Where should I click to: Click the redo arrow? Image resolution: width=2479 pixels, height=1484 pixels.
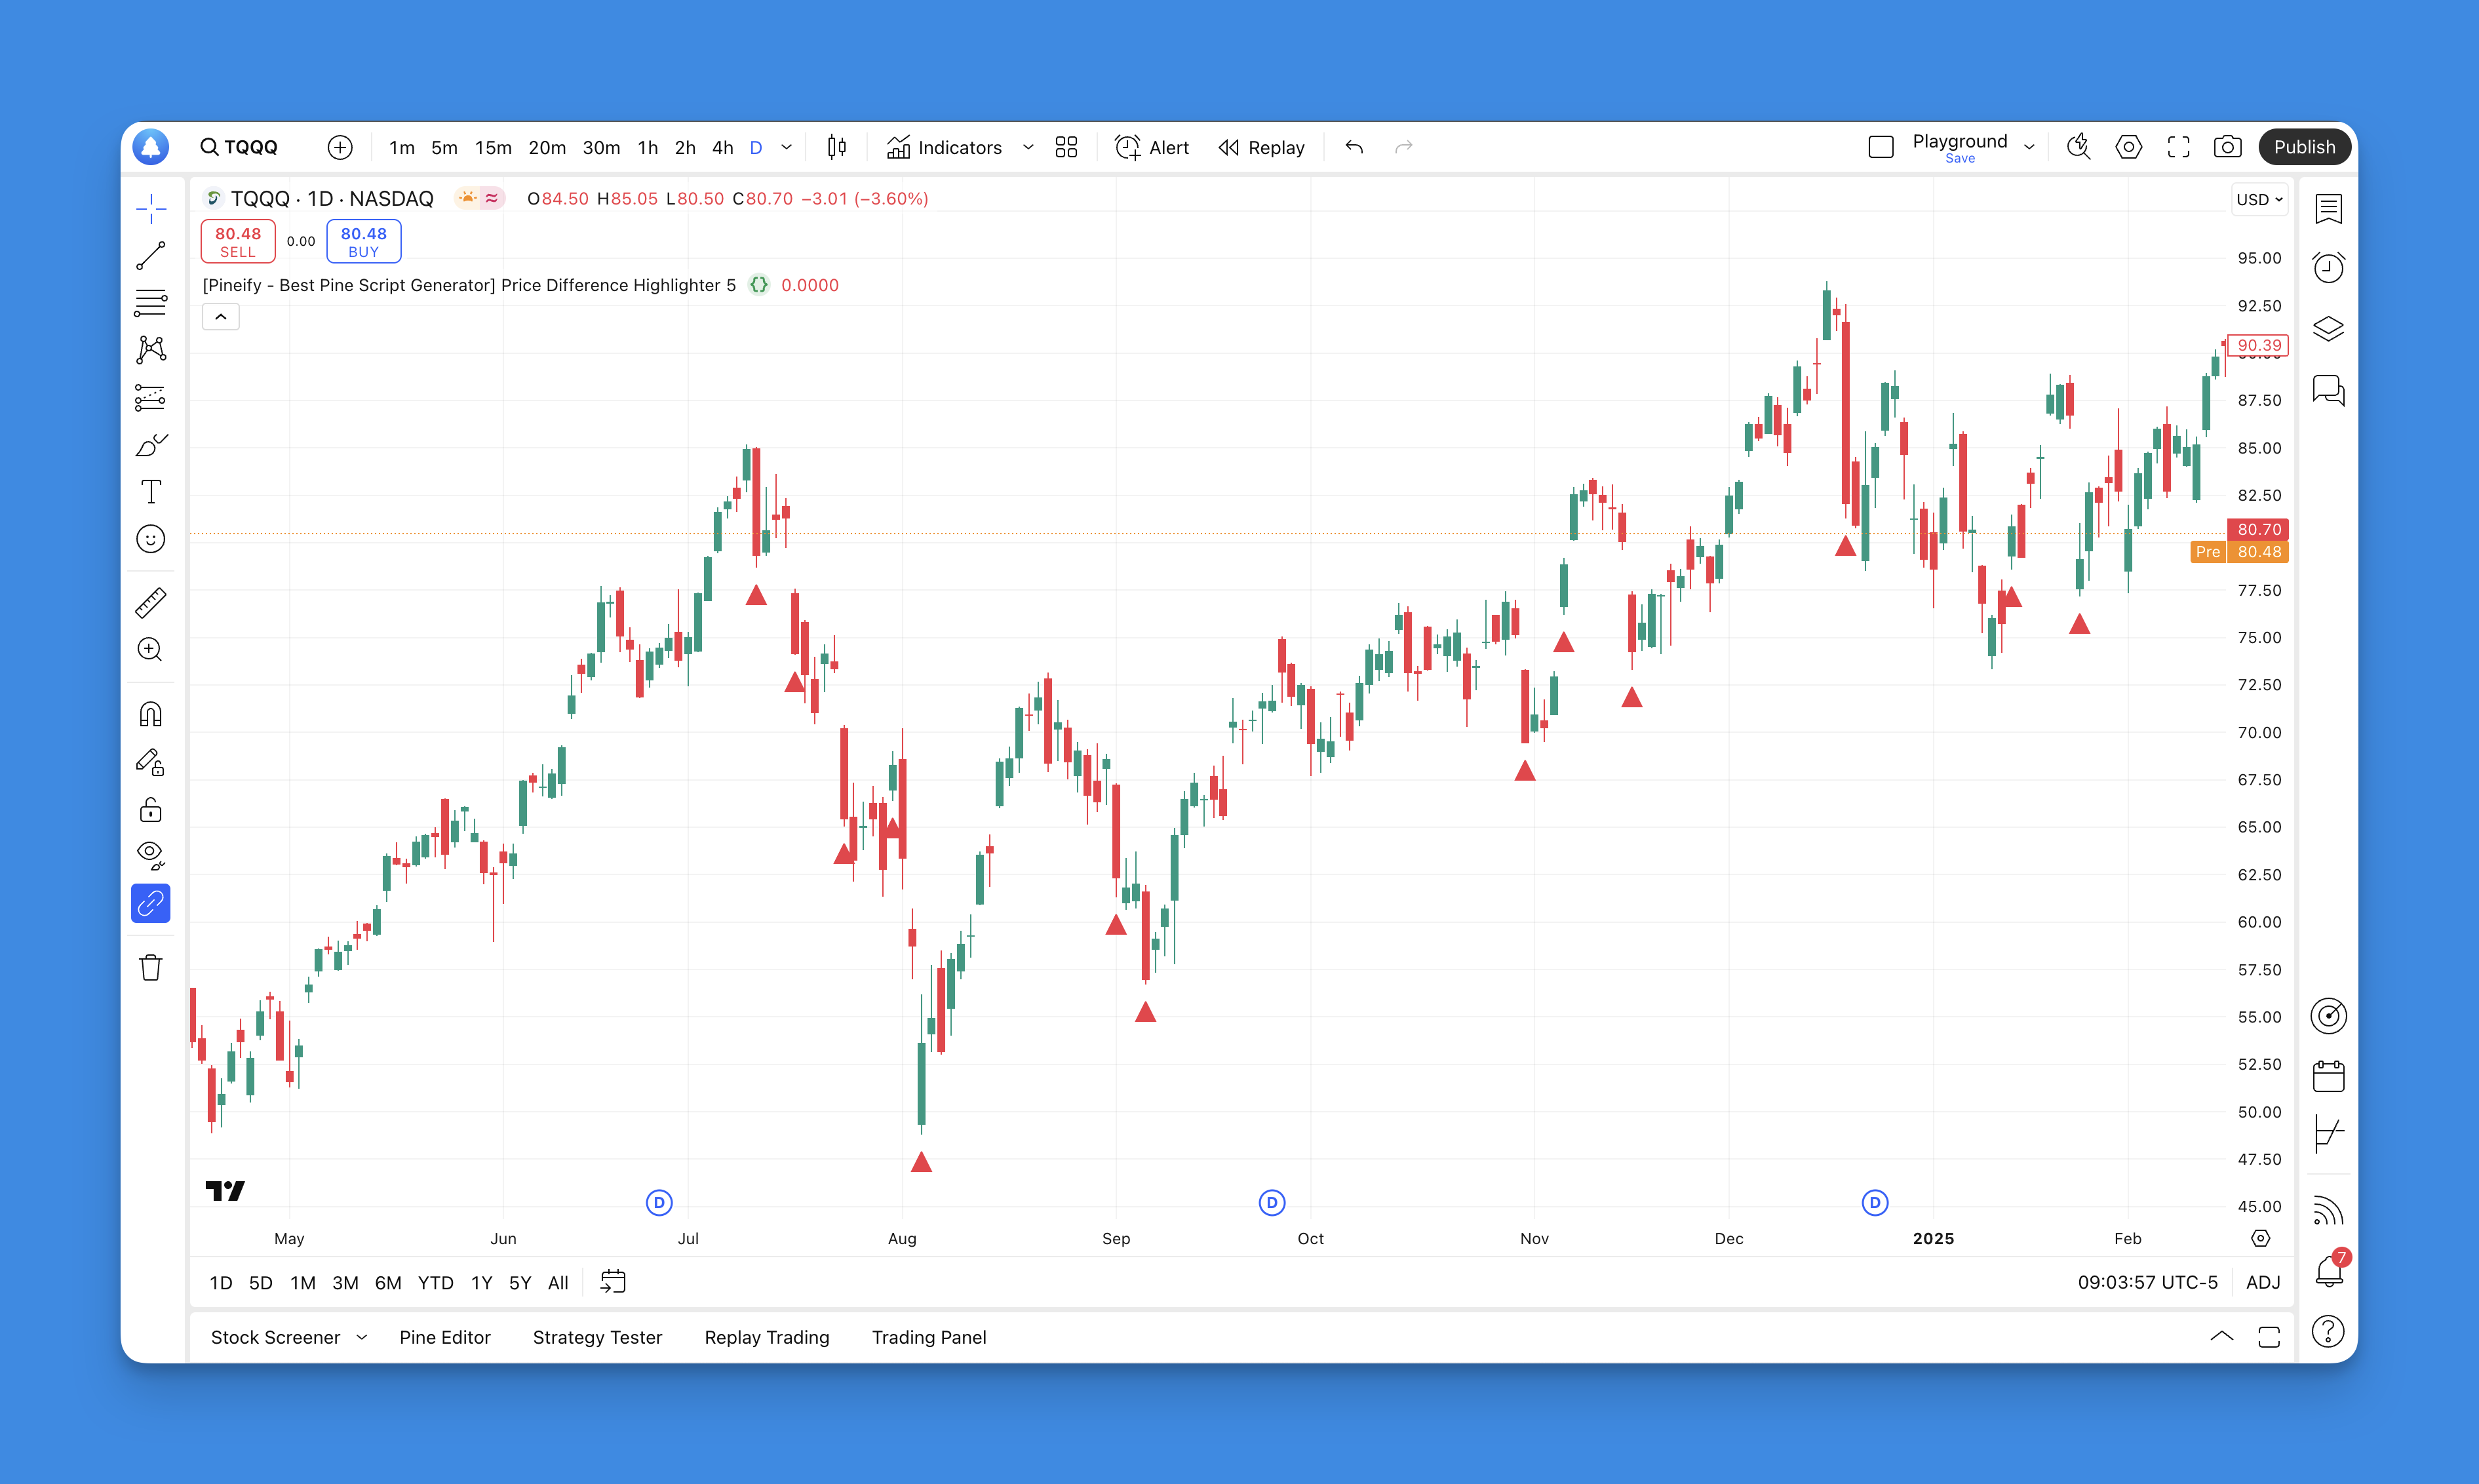(1404, 147)
